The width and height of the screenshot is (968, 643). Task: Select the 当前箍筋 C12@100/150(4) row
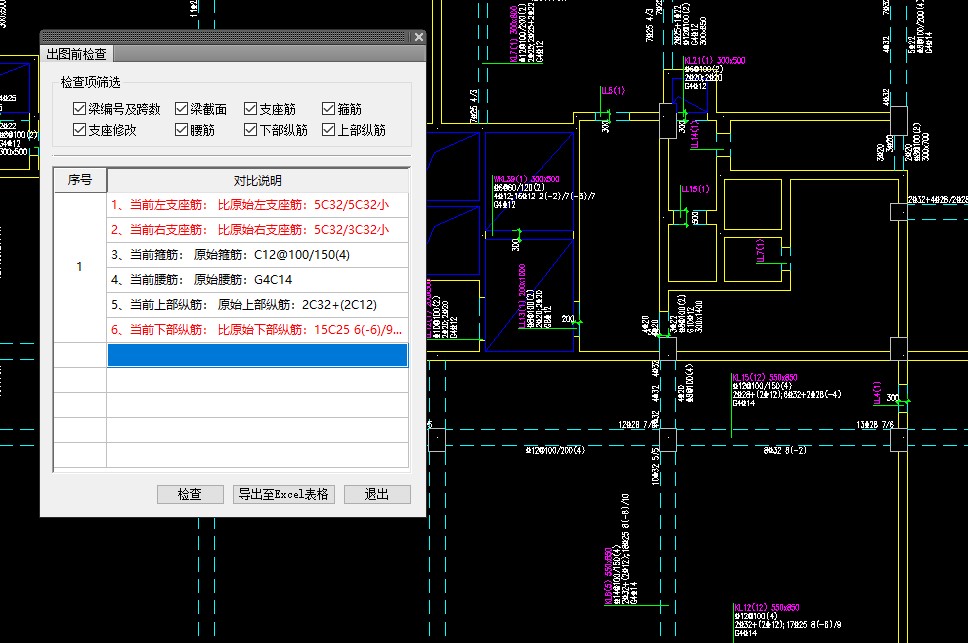point(257,255)
